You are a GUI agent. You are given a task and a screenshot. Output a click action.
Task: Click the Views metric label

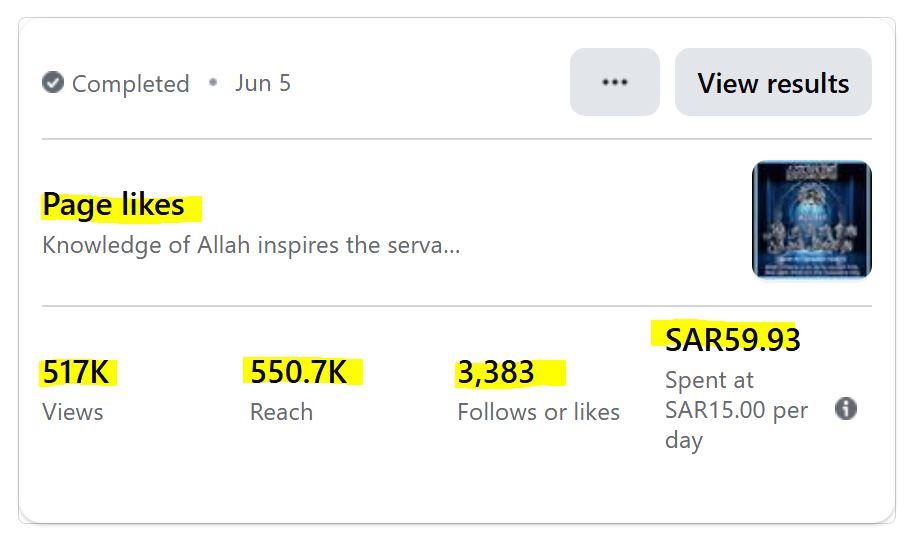[x=73, y=412]
